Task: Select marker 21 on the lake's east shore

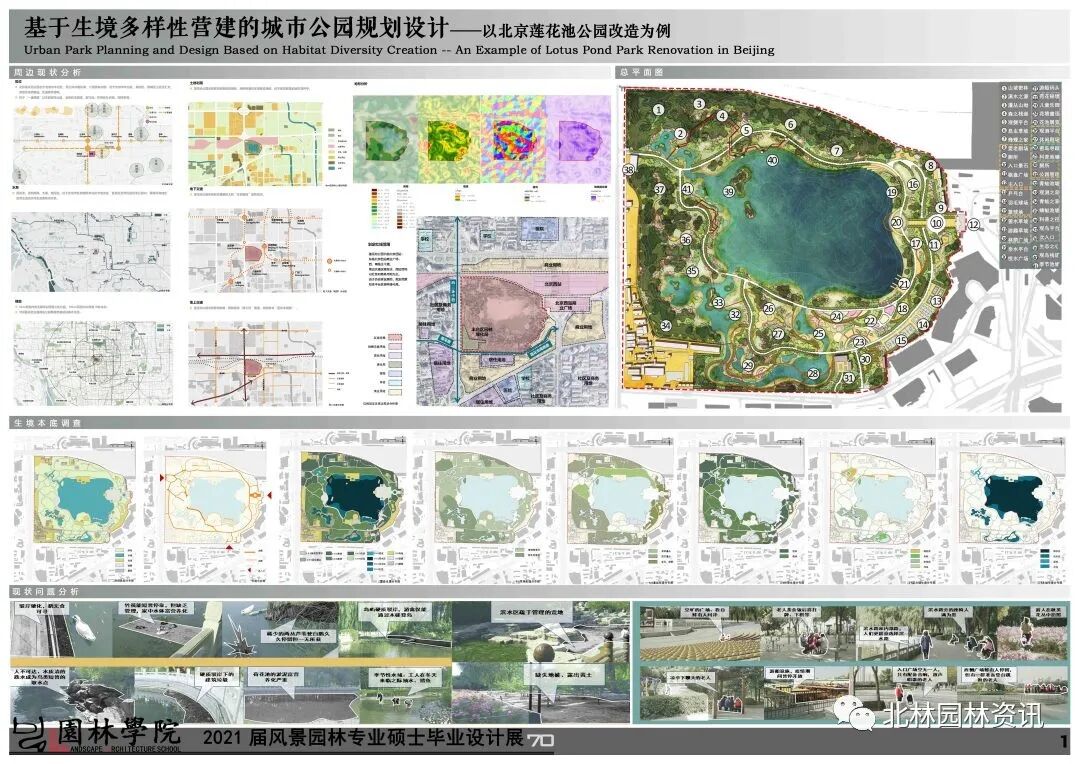Action: coord(904,284)
